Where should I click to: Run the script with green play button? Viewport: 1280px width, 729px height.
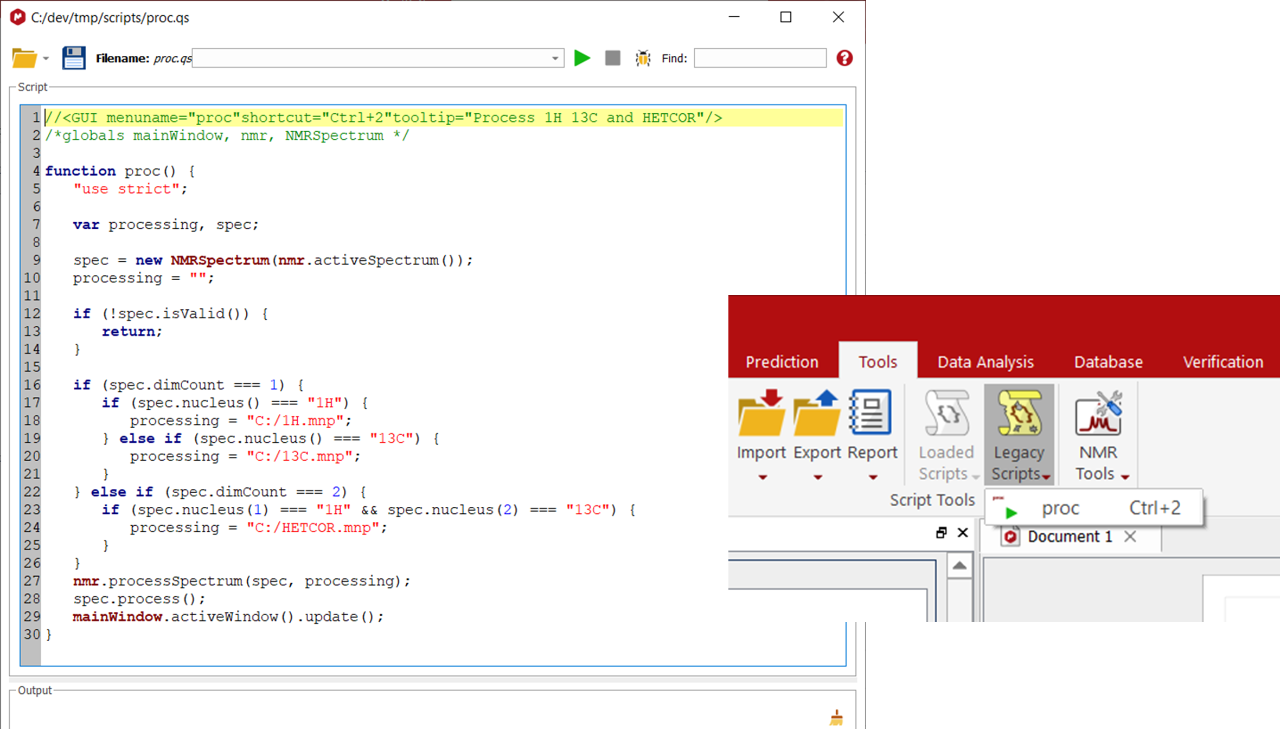pyautogui.click(x=582, y=58)
